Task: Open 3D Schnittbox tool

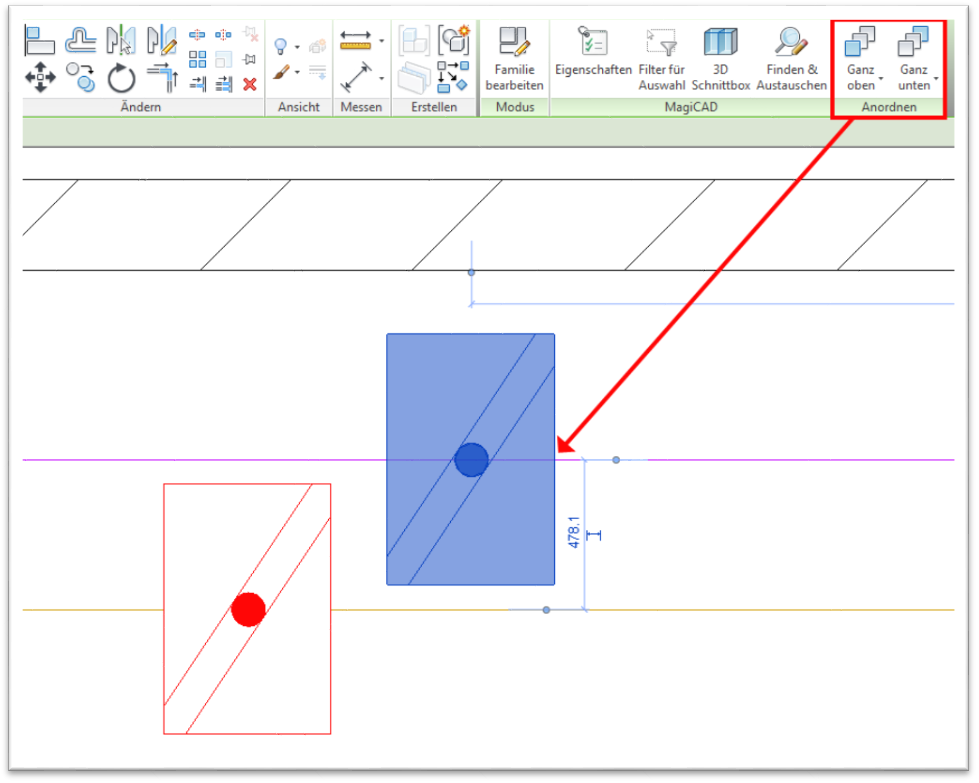Action: click(720, 58)
